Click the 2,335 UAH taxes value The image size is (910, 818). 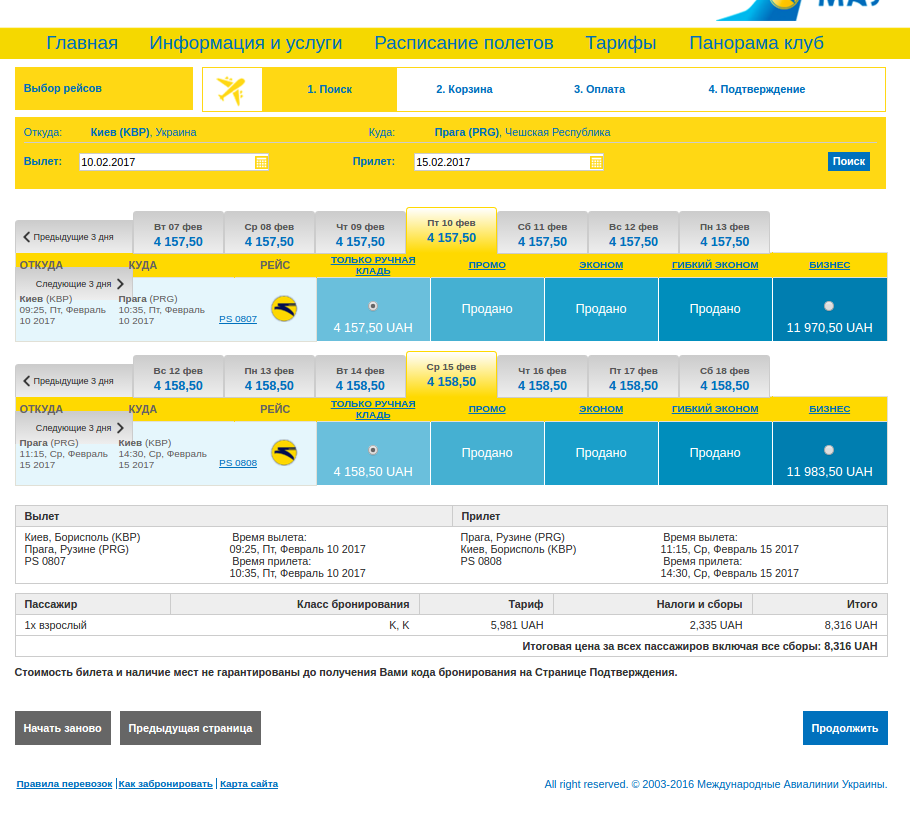tap(716, 625)
